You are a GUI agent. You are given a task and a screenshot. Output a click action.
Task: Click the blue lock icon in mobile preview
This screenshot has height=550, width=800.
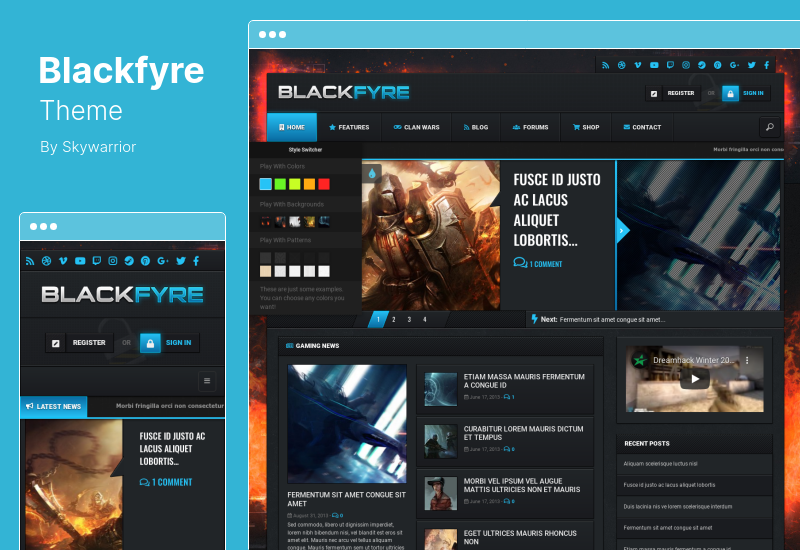click(150, 343)
